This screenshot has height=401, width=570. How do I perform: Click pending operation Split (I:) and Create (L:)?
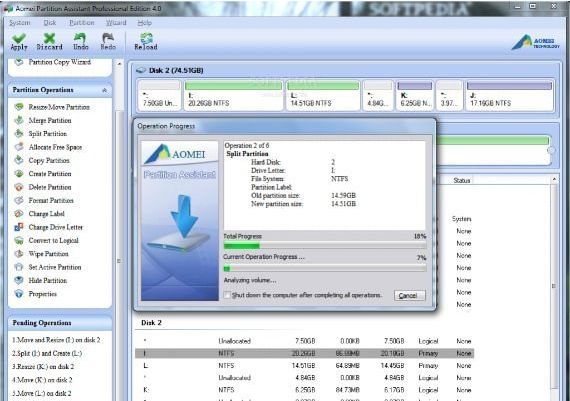tap(47, 353)
